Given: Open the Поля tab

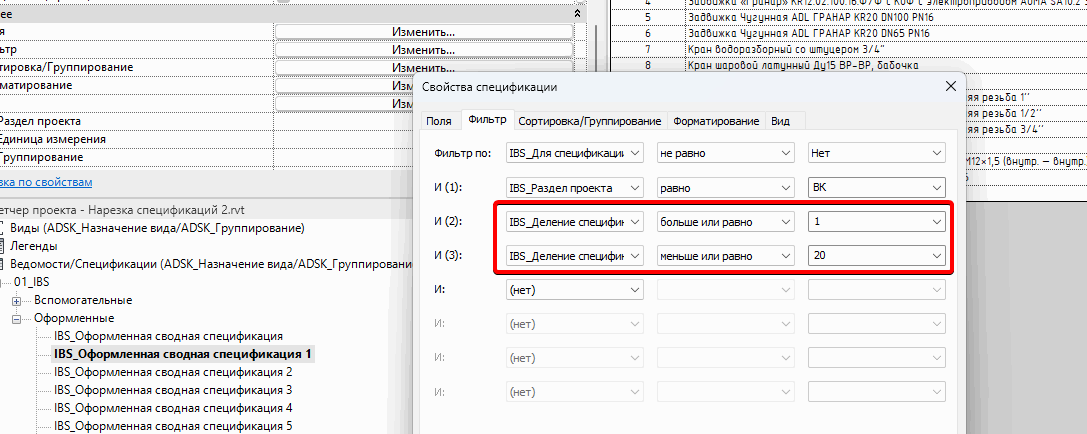Looking at the screenshot, I should (x=438, y=121).
